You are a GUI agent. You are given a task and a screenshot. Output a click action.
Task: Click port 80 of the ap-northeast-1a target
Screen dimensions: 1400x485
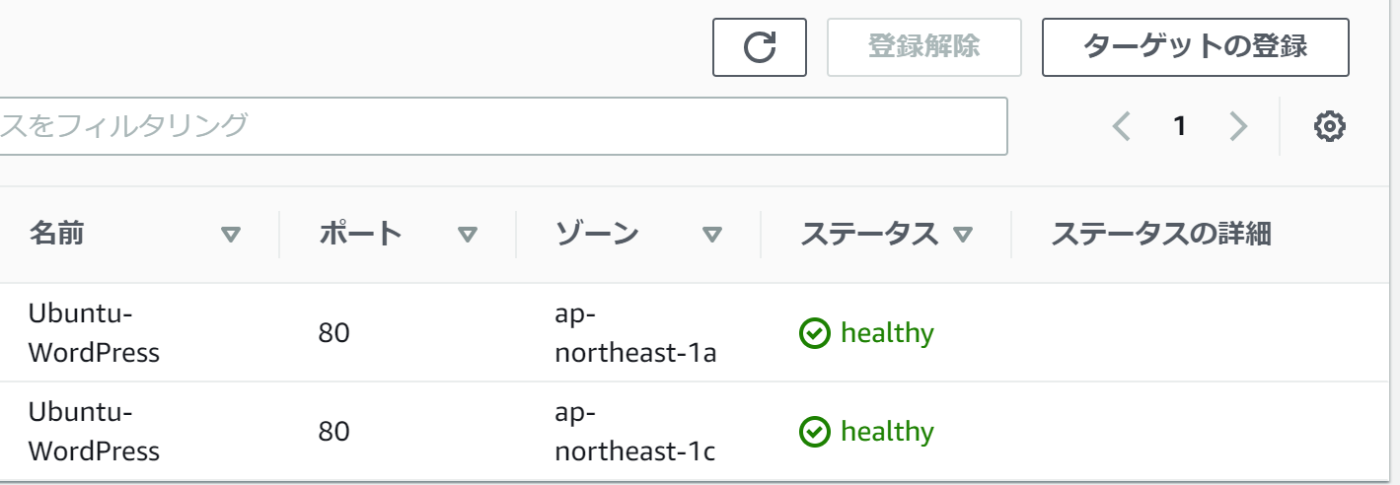pyautogui.click(x=334, y=333)
